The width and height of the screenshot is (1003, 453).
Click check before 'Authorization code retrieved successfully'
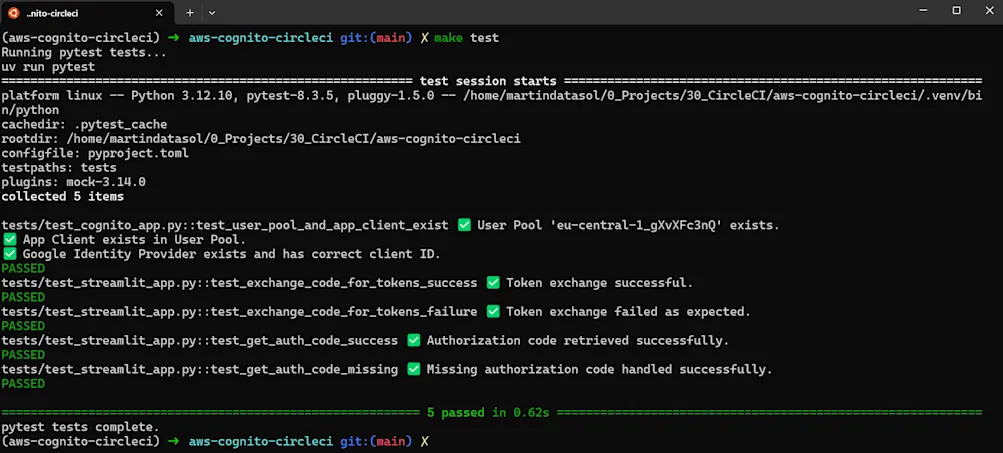pos(414,340)
